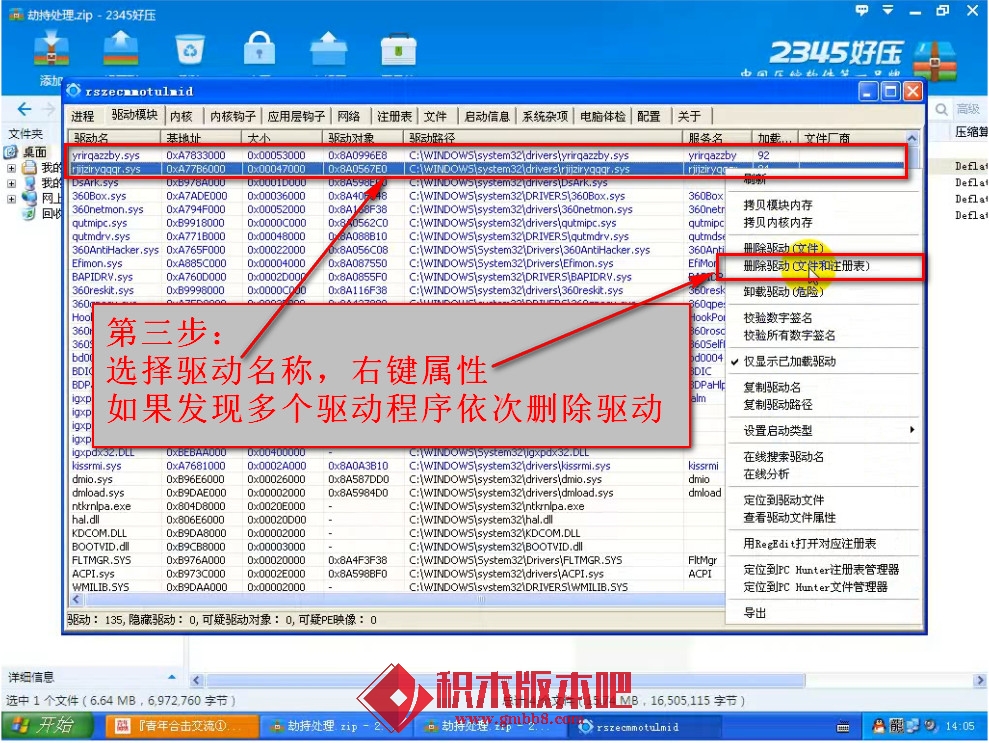This screenshot has width=989, height=743.
Task: Switch to rszecmmotulmid taskbar button
Action: pyautogui.click(x=645, y=727)
